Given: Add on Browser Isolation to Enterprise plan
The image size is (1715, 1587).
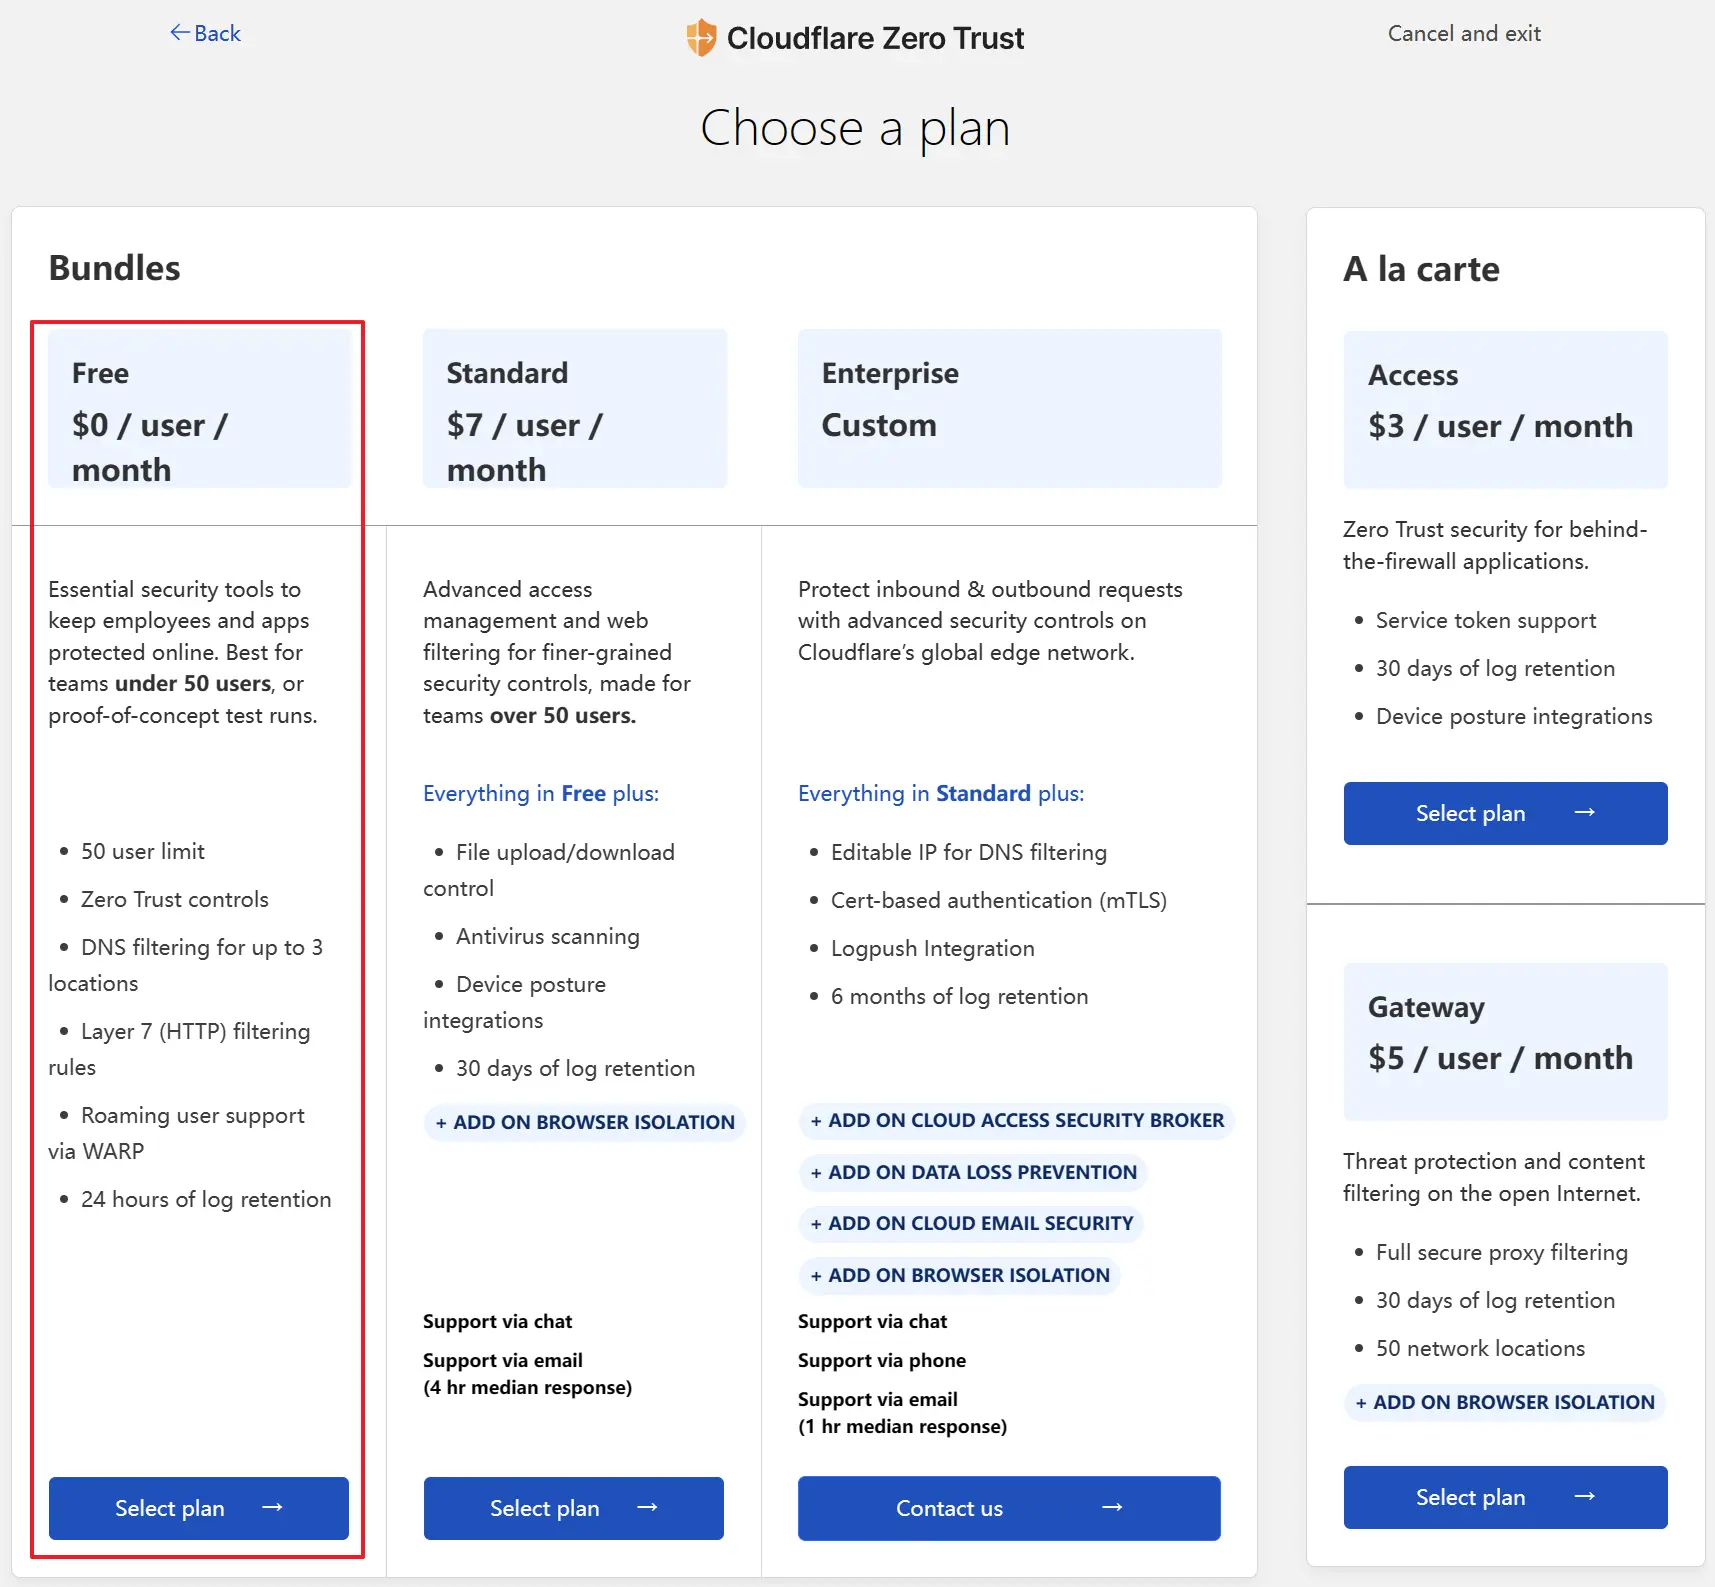Looking at the screenshot, I should click(x=959, y=1275).
